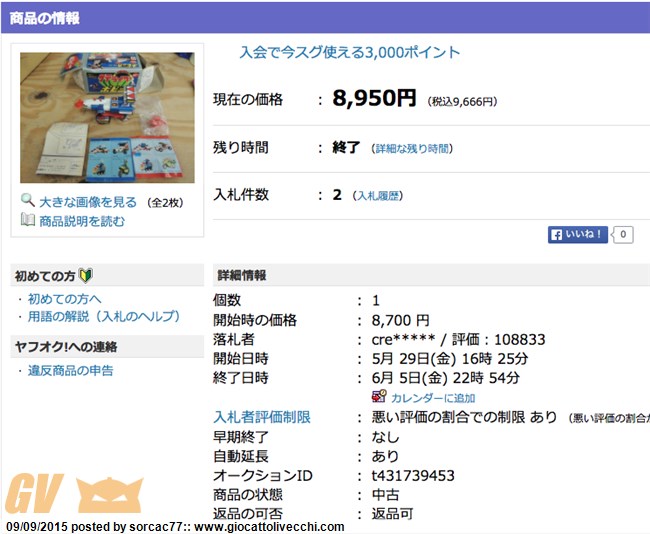Viewport: 650px width, 534px height.
Task: Open 用語の解説（入札のヘルプ）link
Action: (104, 317)
